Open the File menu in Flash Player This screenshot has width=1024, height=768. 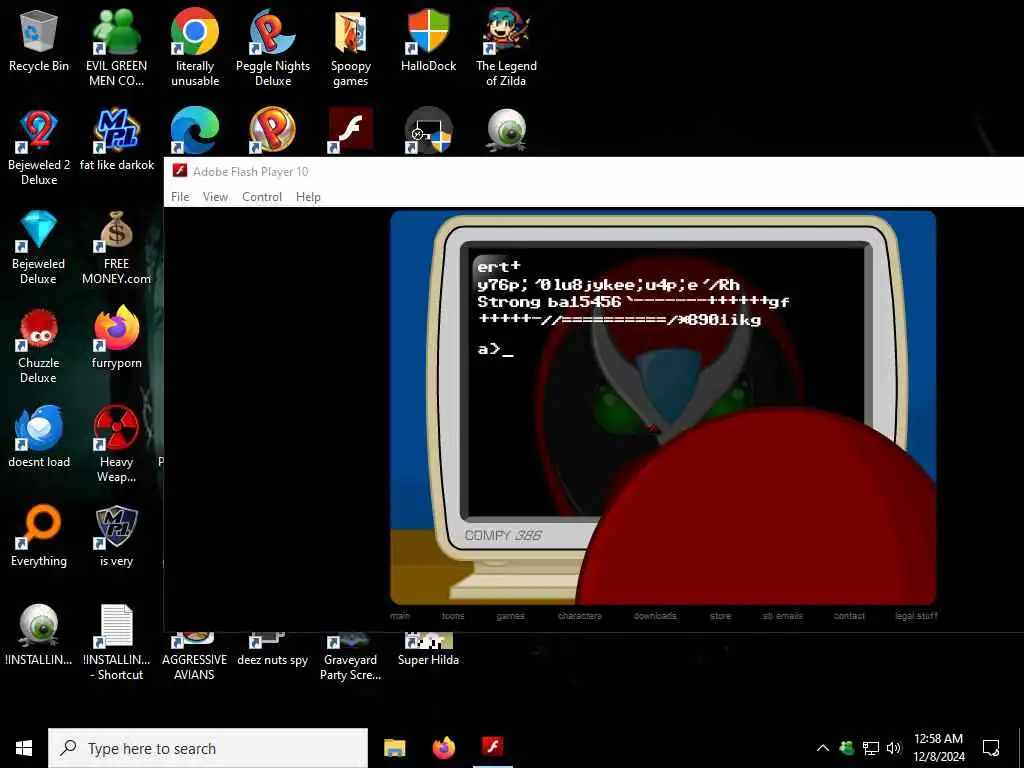tap(180, 197)
